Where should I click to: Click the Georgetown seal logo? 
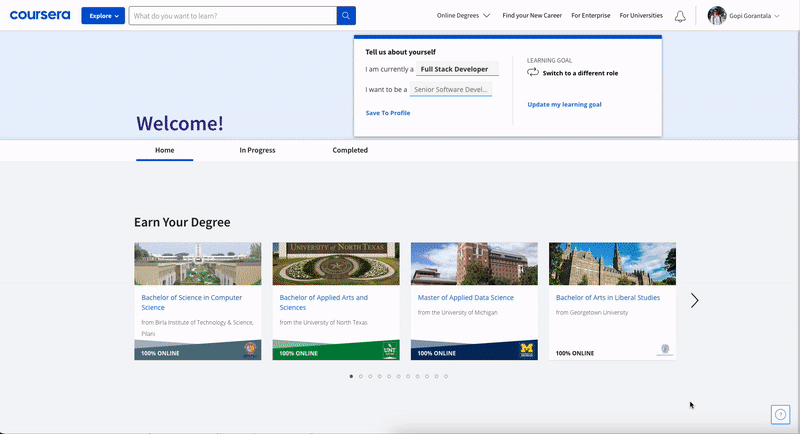tap(665, 350)
